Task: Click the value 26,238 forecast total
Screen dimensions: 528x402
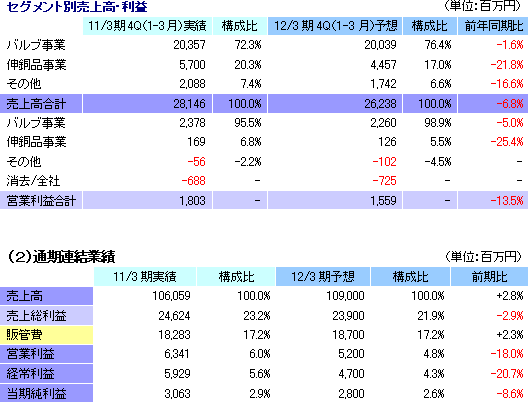Action: click(380, 104)
